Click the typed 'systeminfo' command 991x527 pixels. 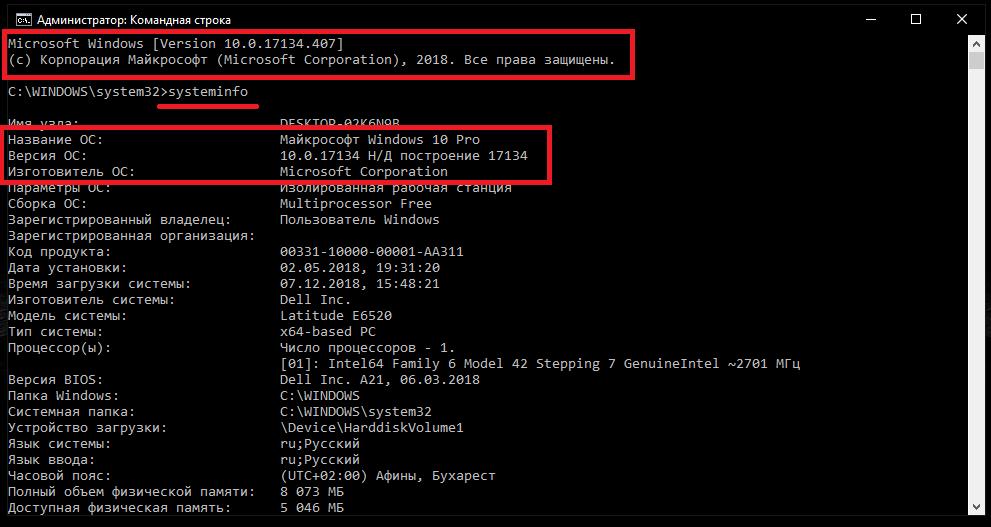pos(207,92)
